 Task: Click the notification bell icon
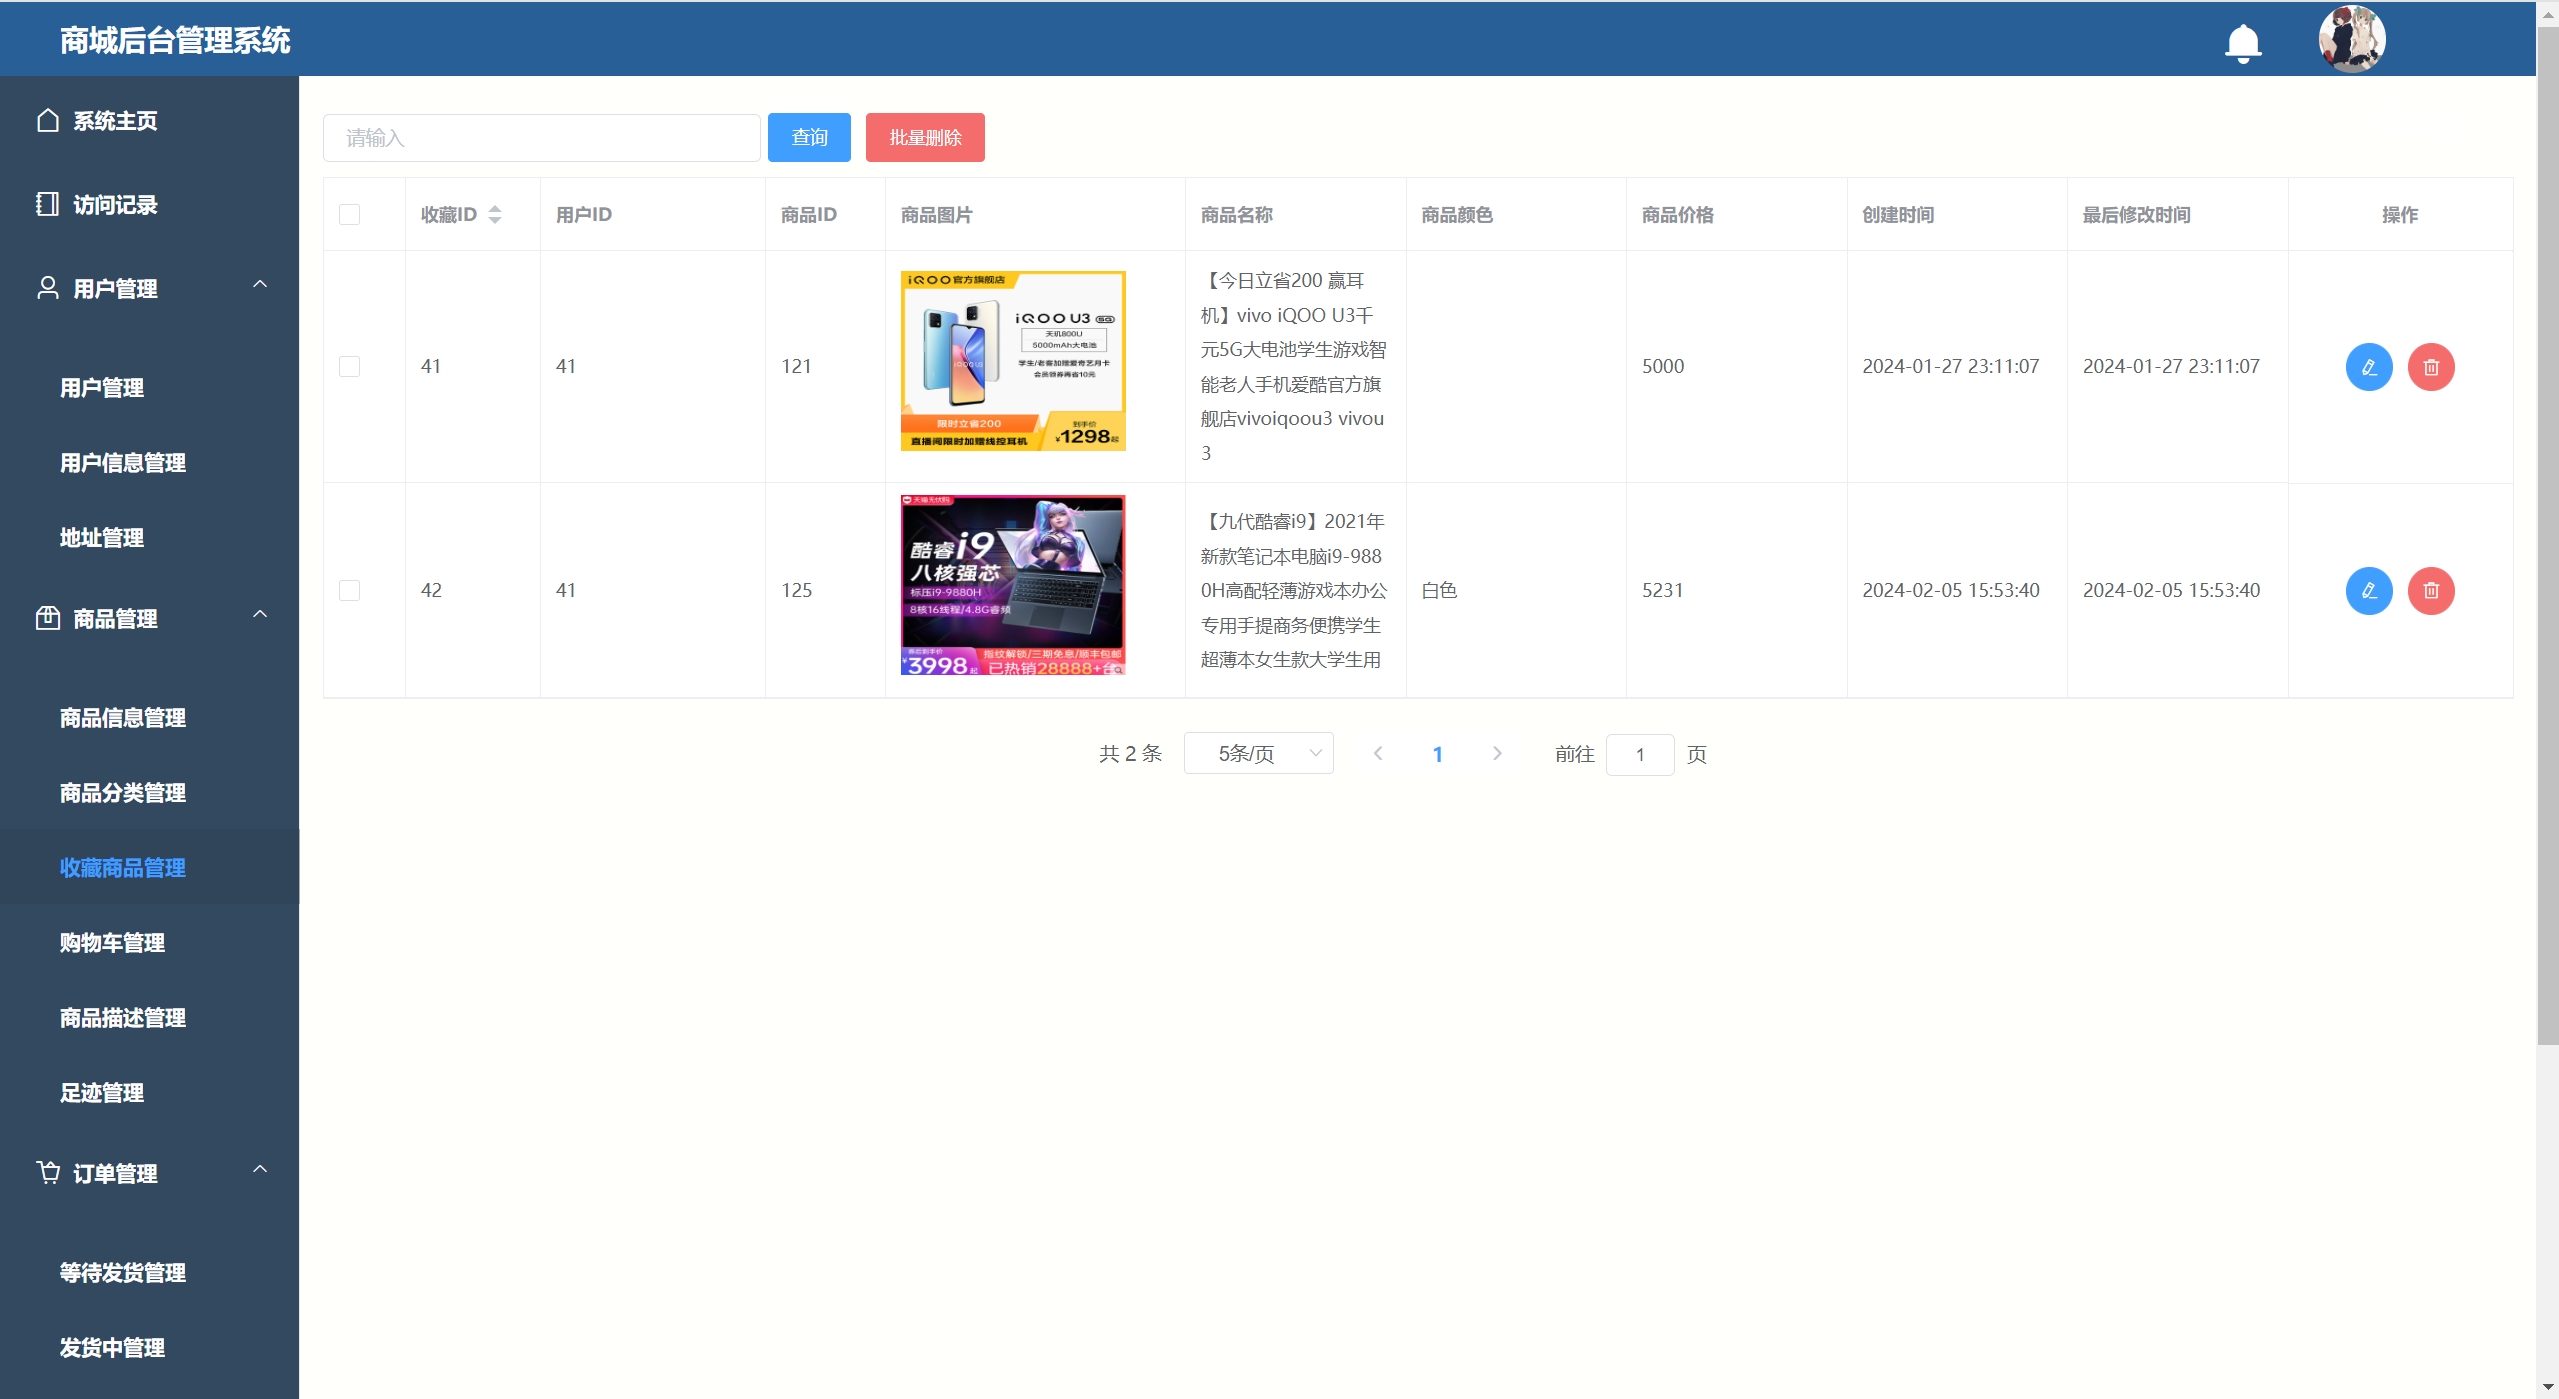[x=2243, y=42]
